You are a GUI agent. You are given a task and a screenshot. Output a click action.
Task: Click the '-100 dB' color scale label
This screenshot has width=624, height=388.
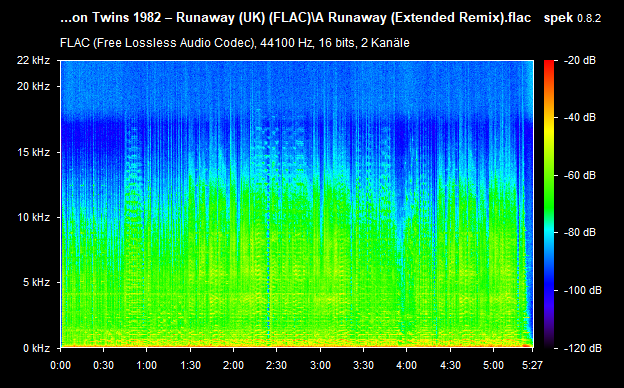click(583, 291)
